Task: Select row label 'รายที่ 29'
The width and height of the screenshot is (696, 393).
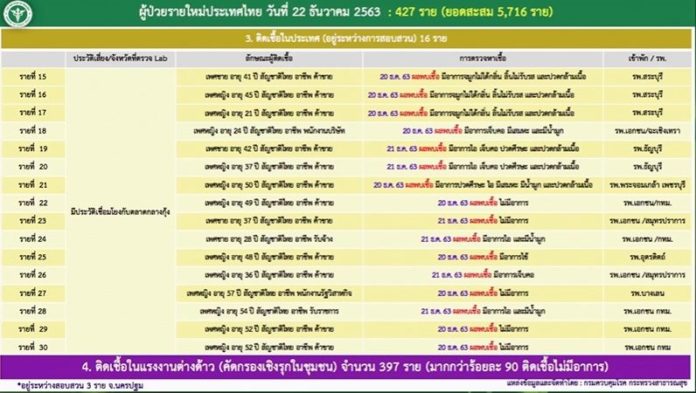Action: pyautogui.click(x=33, y=329)
